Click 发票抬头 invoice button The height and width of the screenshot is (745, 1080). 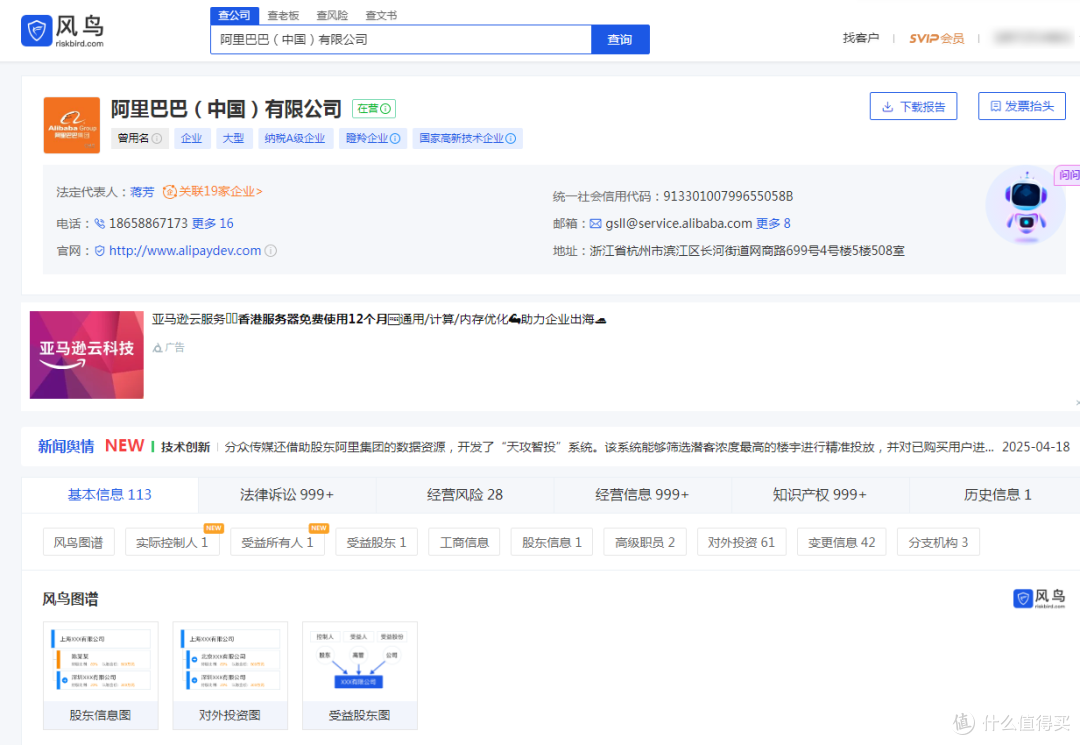(1022, 106)
